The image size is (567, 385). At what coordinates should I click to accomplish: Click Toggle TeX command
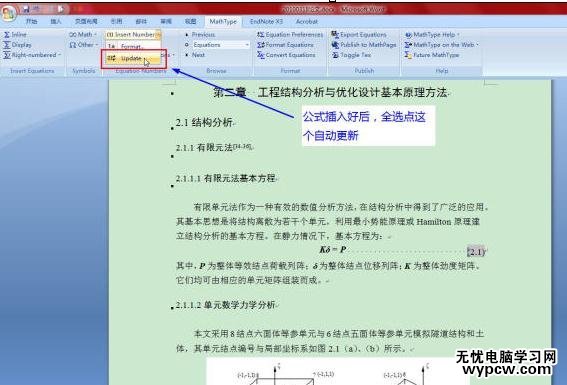click(x=351, y=55)
